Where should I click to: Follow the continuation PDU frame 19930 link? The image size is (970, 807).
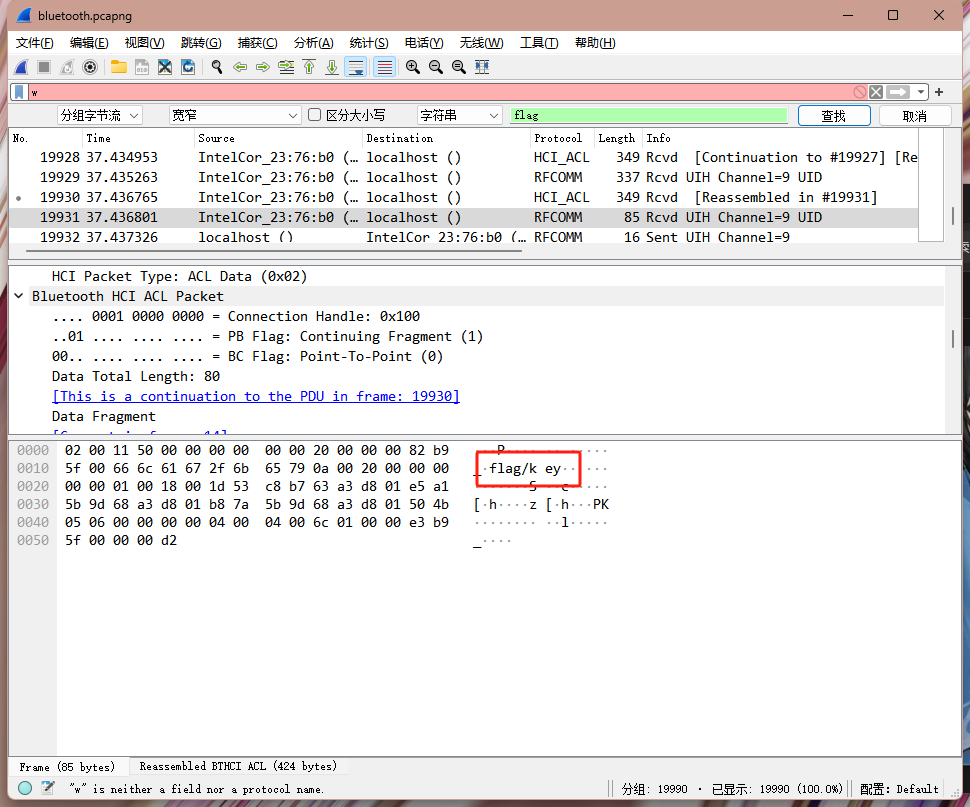click(x=255, y=396)
